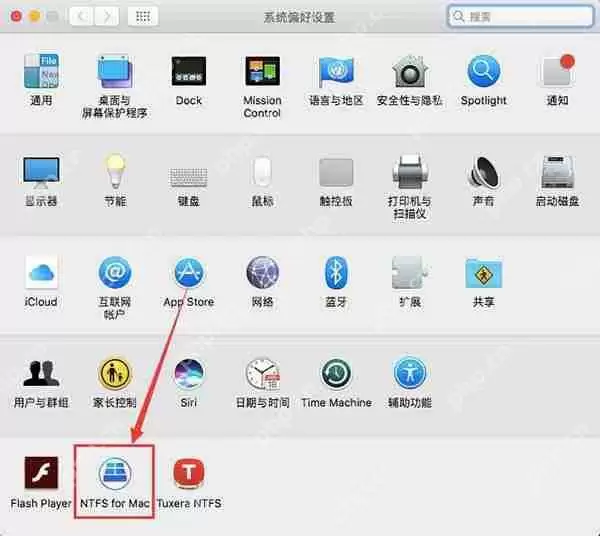Image resolution: width=600 pixels, height=536 pixels.
Task: Open Mission Control preferences
Action: (x=262, y=72)
